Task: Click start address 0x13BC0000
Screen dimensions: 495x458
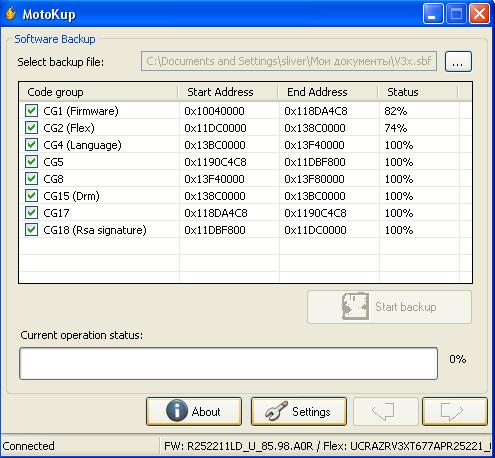Action: pyautogui.click(x=215, y=145)
